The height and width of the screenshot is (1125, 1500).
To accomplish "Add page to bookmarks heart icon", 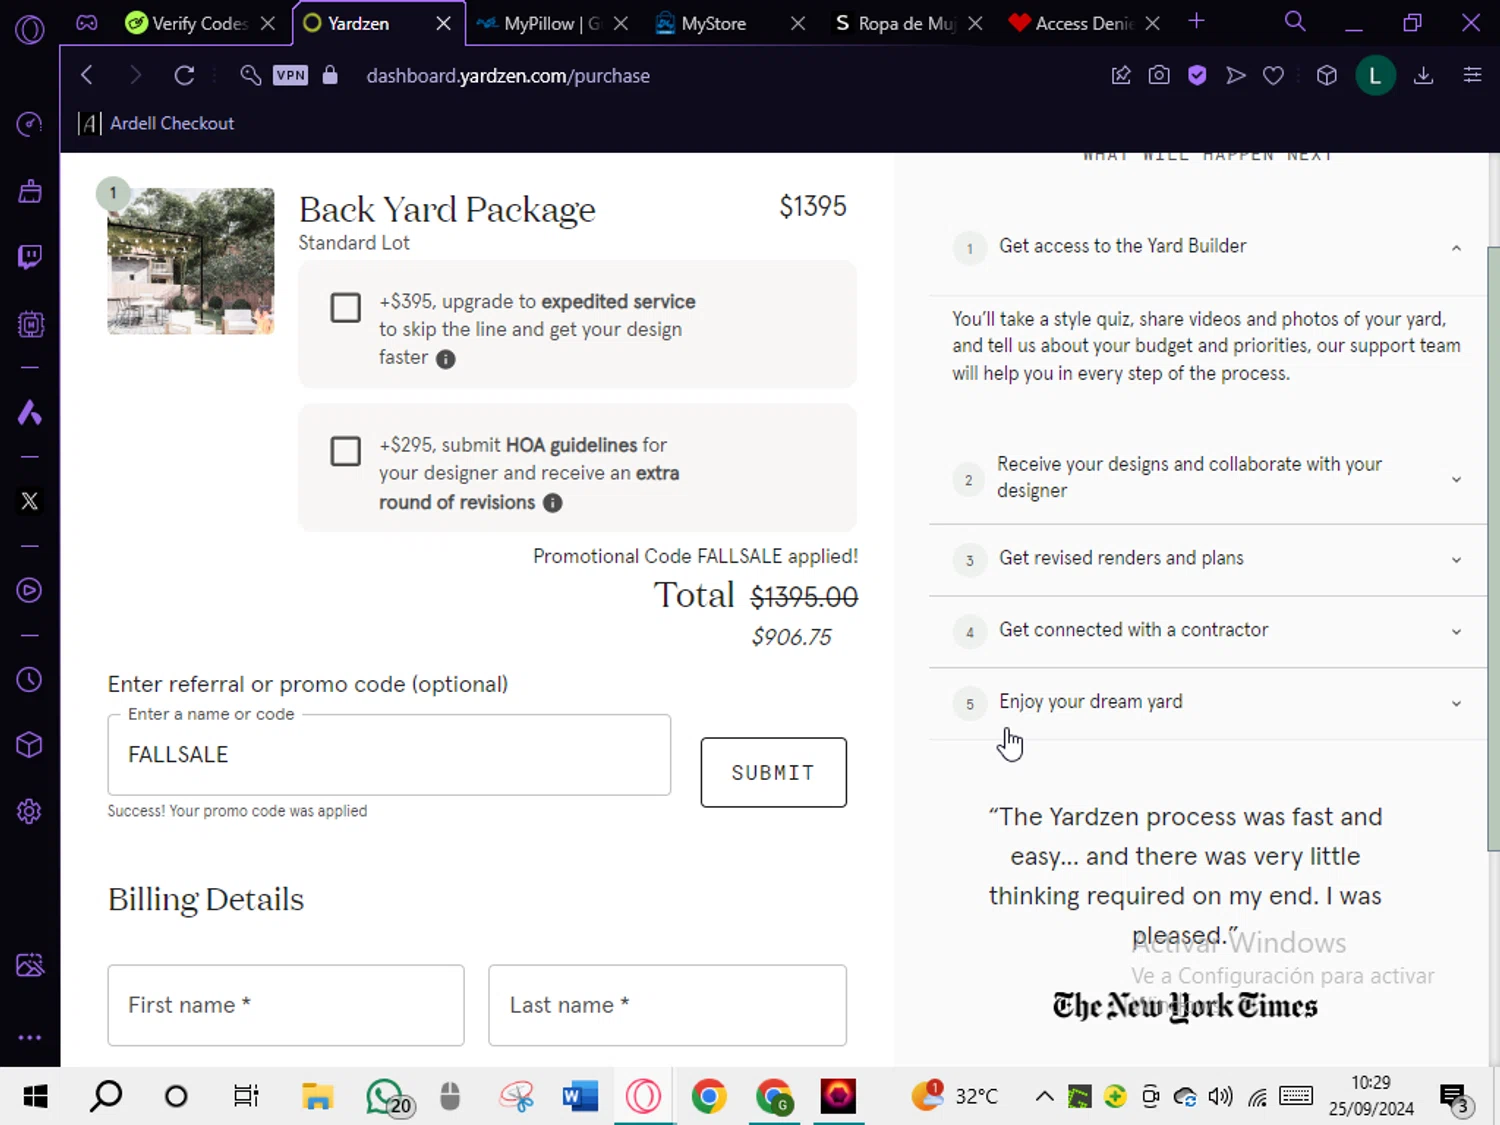I will pyautogui.click(x=1273, y=75).
